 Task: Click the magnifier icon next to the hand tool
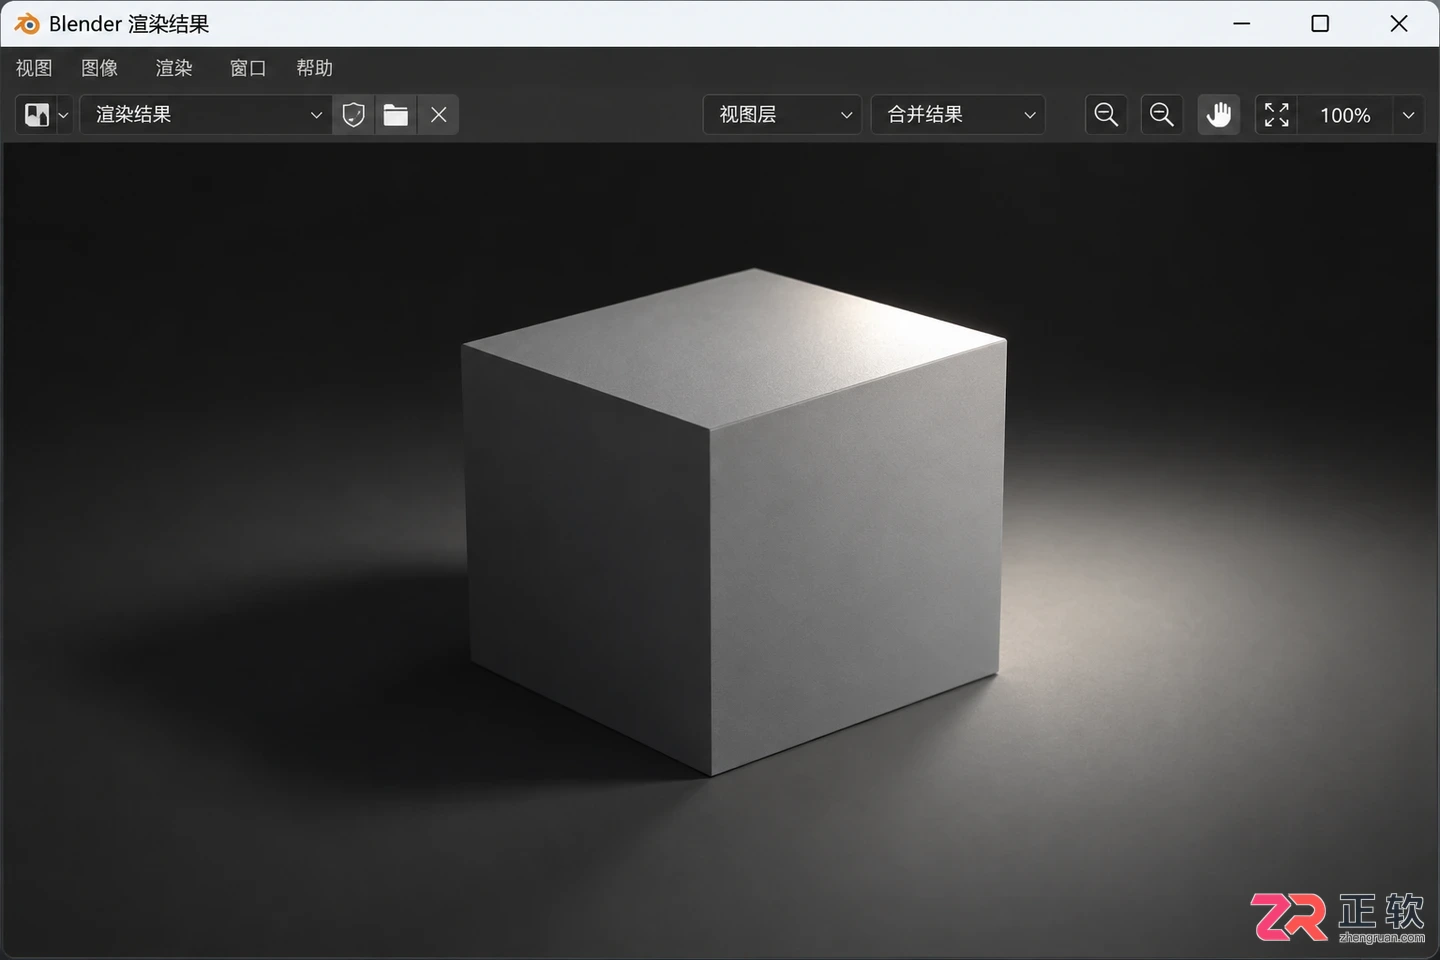[1162, 115]
